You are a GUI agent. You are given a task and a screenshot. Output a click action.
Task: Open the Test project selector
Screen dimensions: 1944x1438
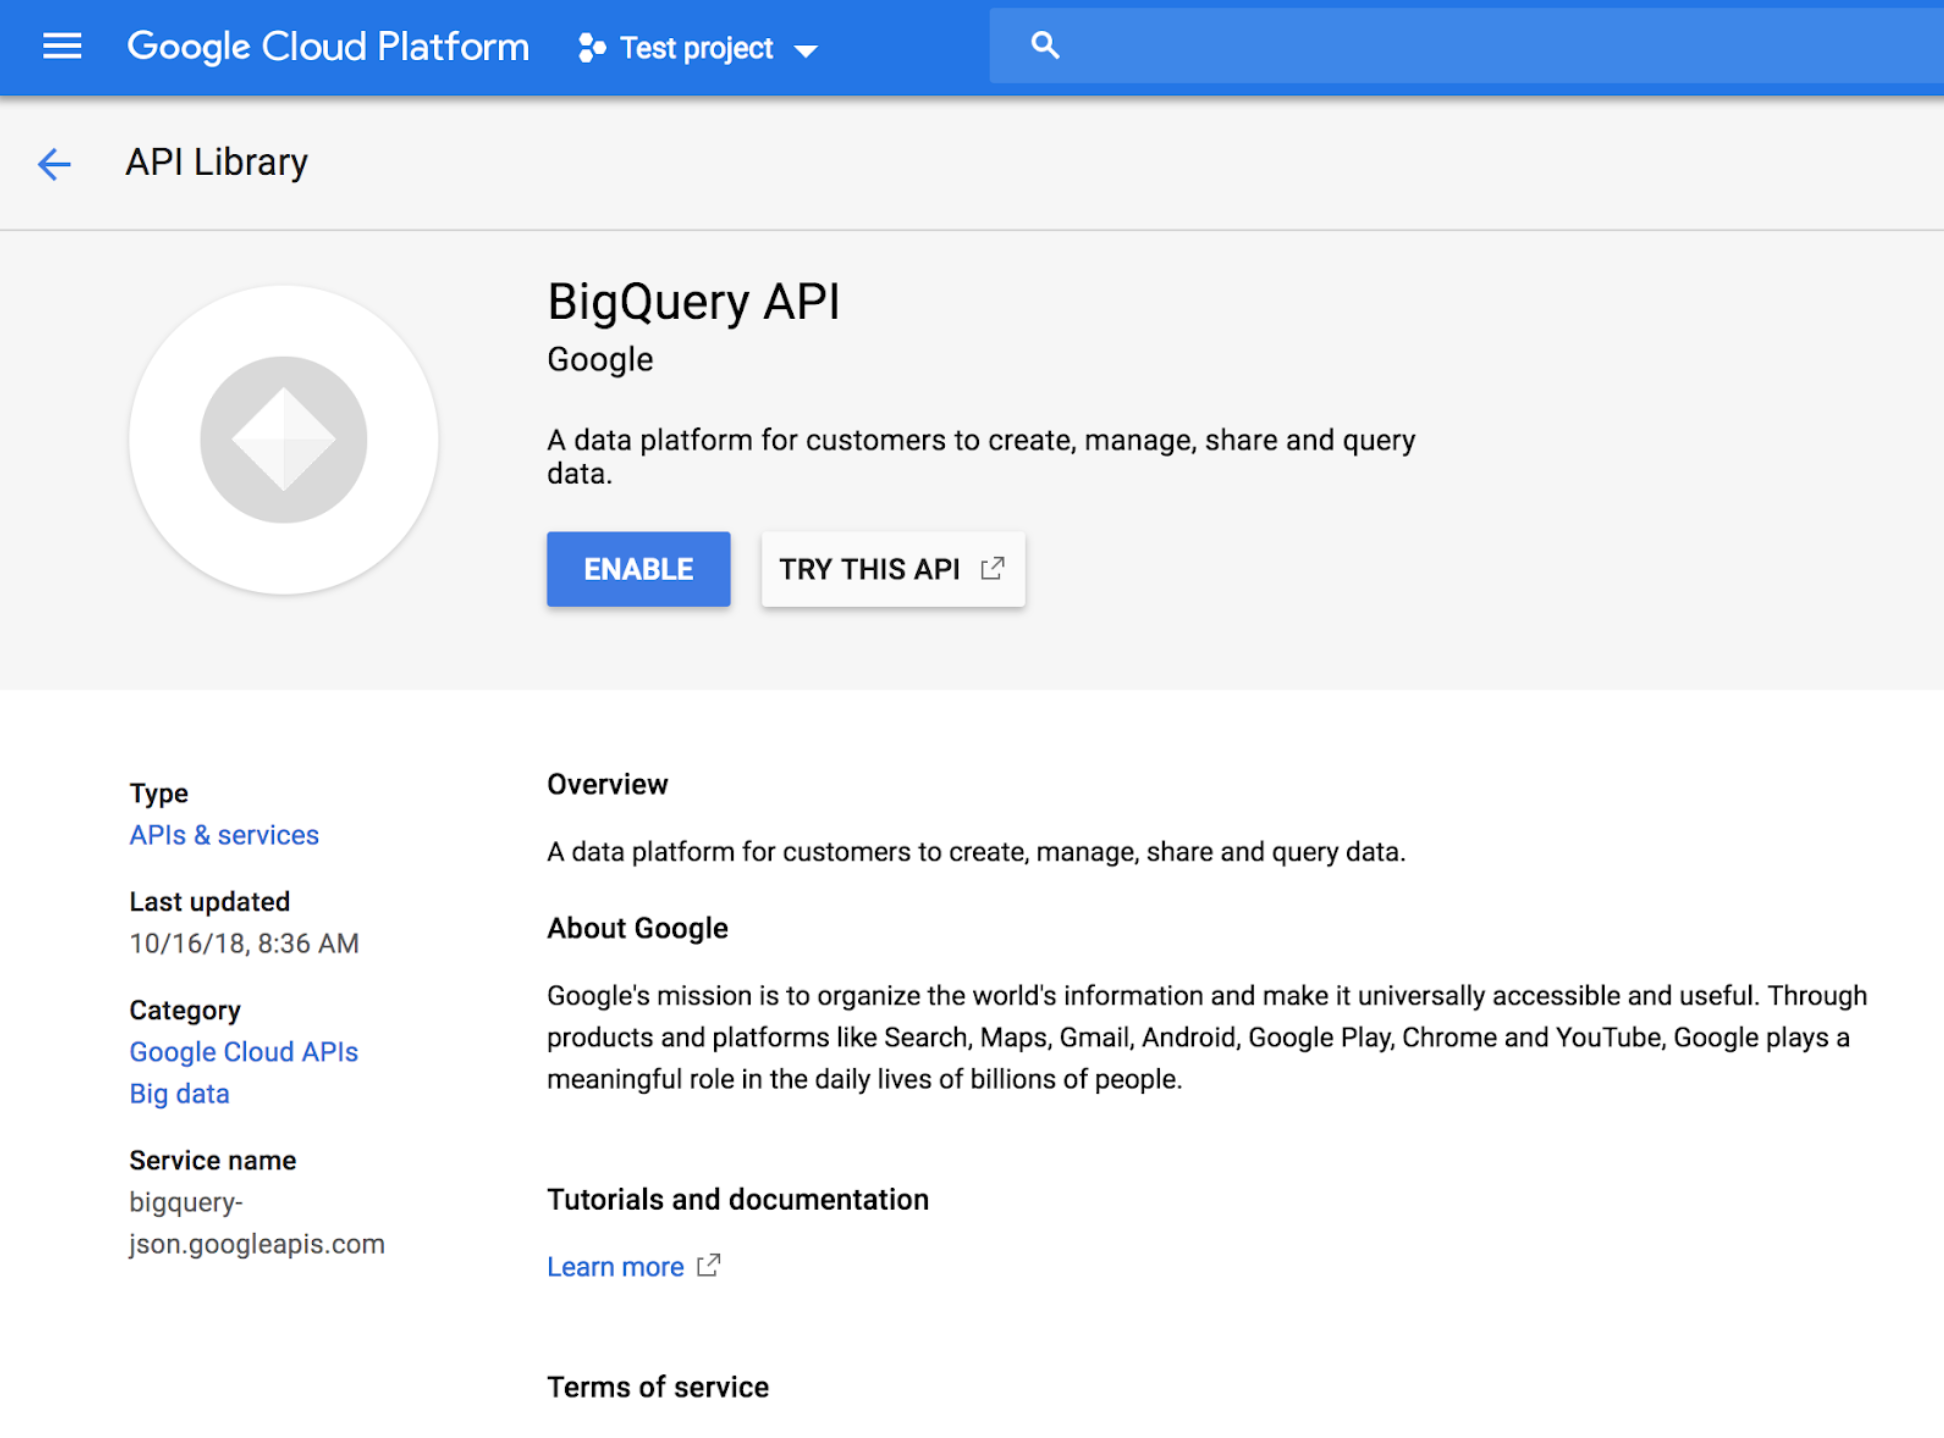(696, 48)
